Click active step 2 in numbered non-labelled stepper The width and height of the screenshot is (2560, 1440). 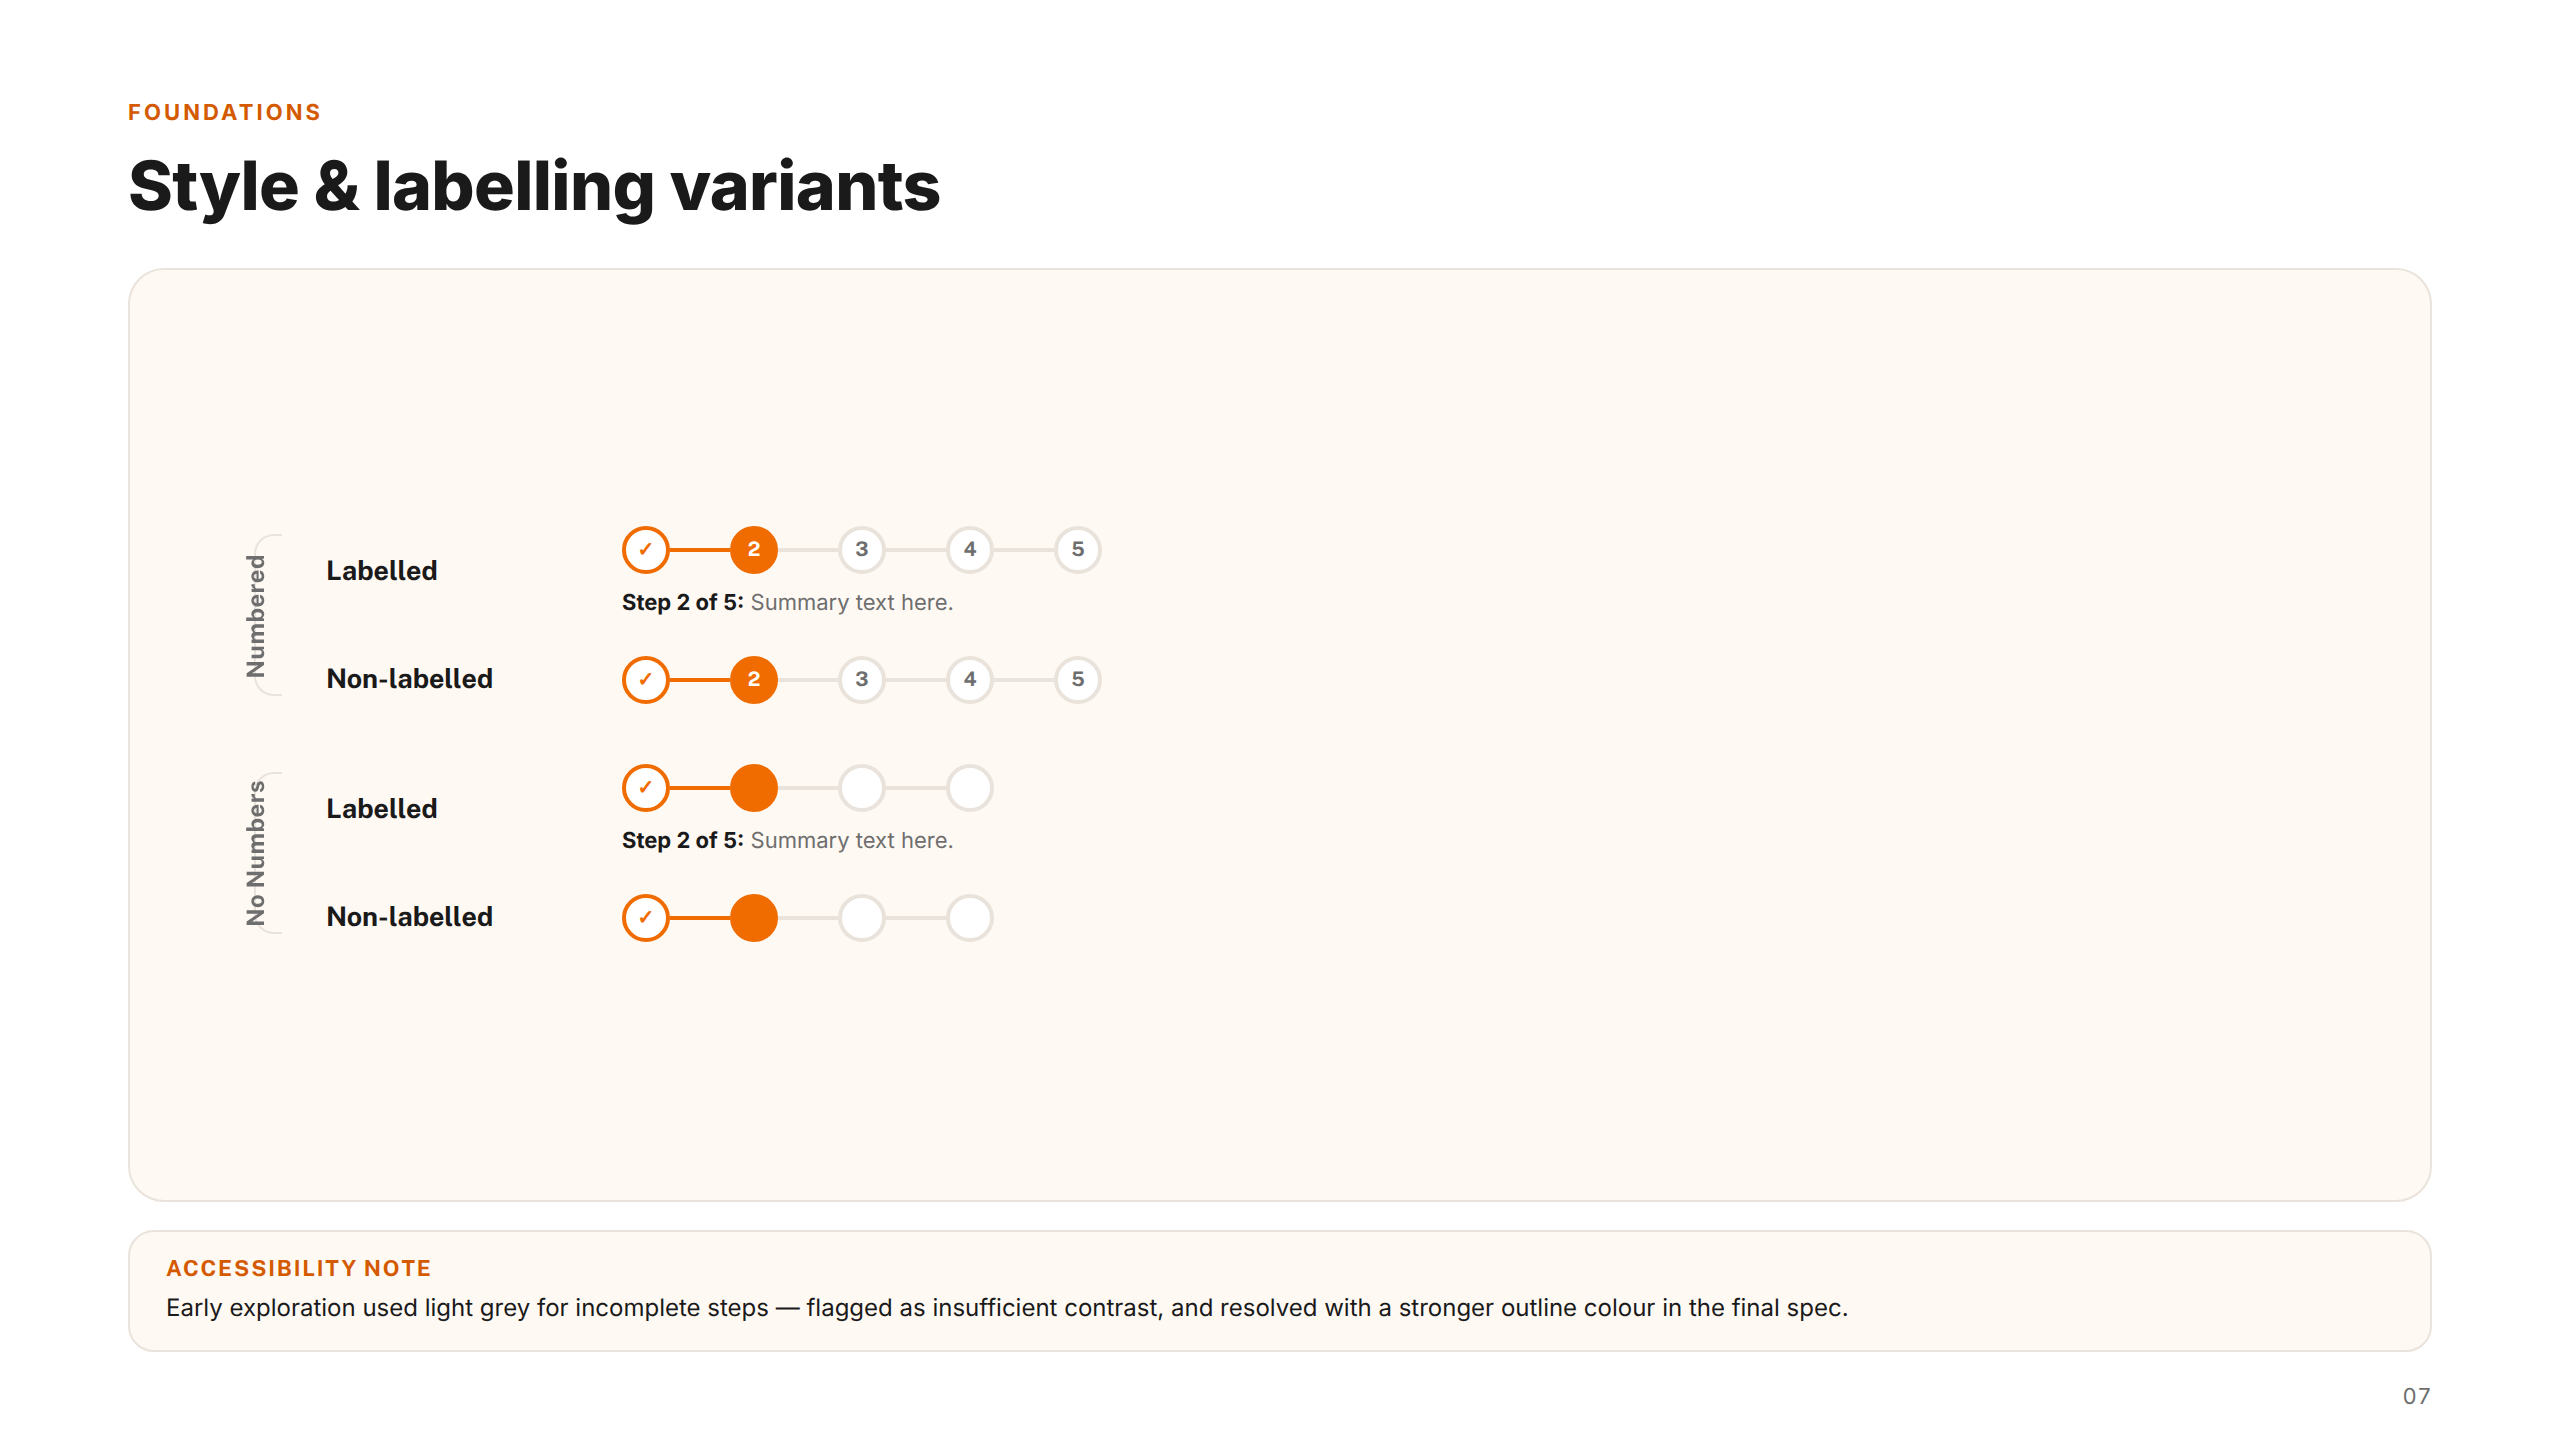(x=753, y=679)
